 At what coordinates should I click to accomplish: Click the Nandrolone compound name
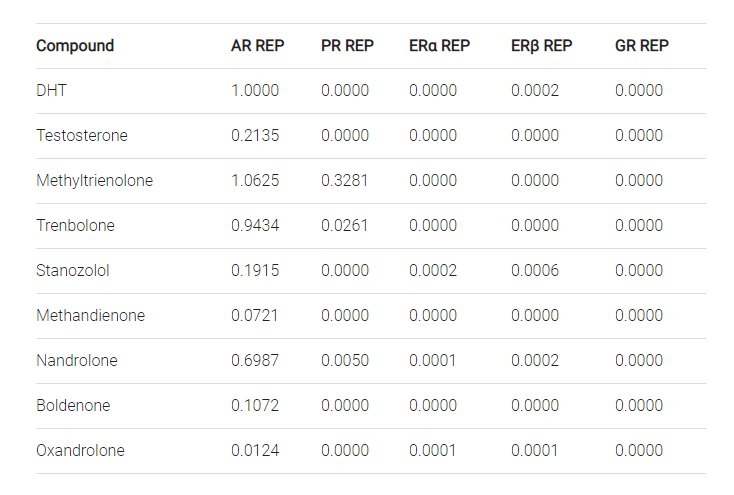click(77, 360)
